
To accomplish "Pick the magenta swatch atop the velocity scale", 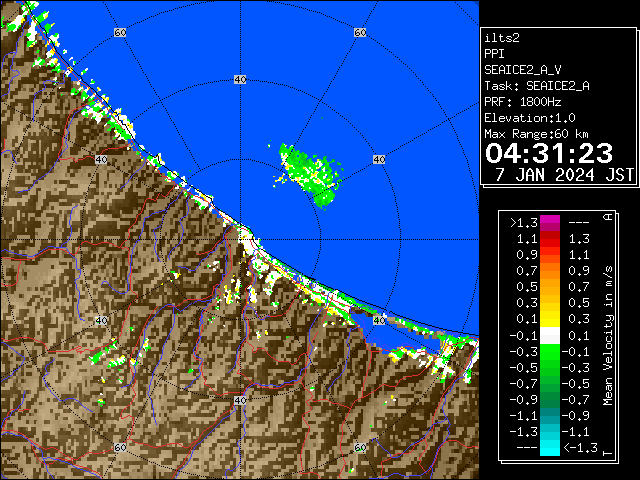I will pyautogui.click(x=550, y=223).
